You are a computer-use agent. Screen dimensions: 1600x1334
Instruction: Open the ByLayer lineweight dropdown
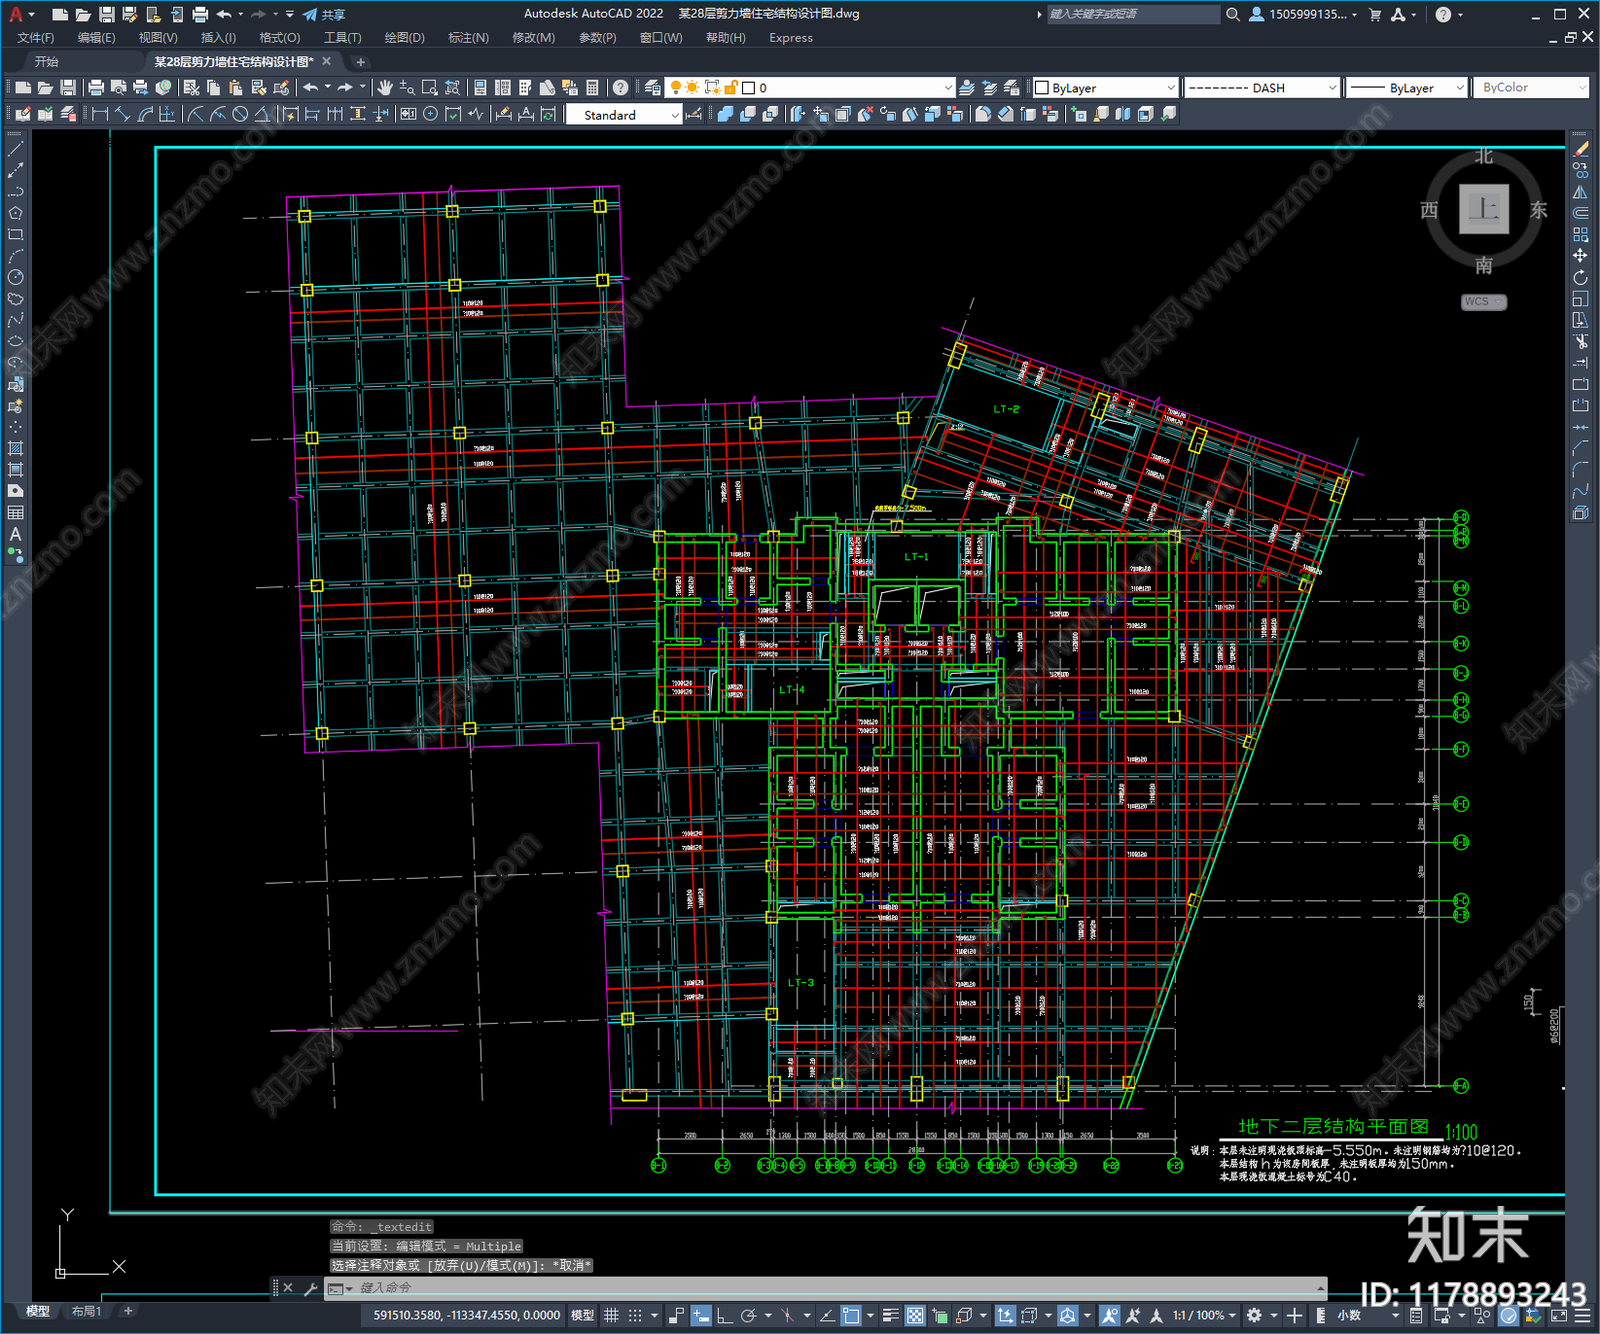[1405, 88]
